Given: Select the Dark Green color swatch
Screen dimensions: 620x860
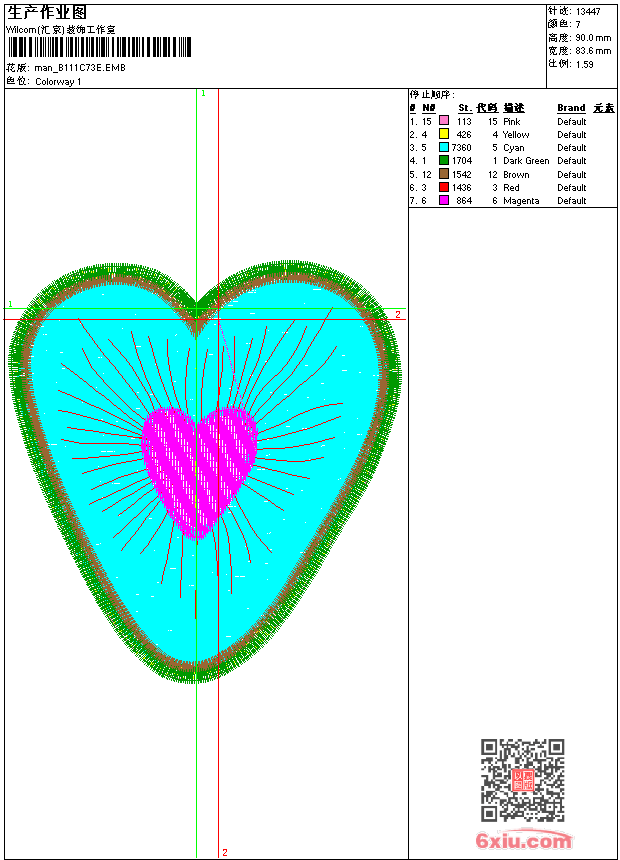Looking at the screenshot, I should tap(444, 160).
